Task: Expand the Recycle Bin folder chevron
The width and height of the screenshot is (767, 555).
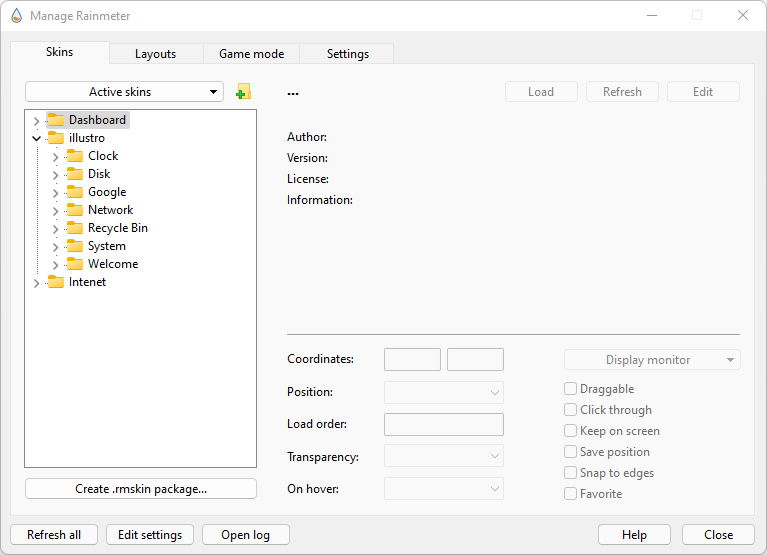Action: click(x=55, y=229)
